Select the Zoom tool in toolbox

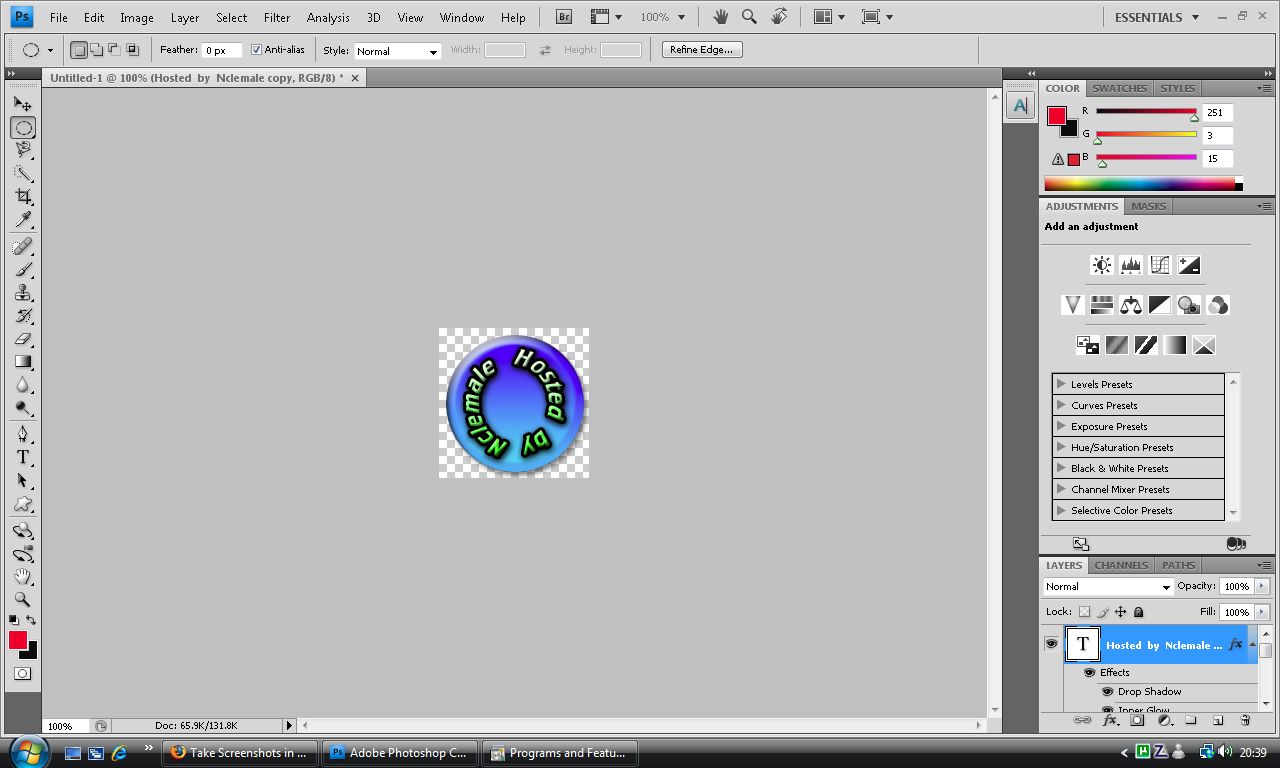coord(23,600)
